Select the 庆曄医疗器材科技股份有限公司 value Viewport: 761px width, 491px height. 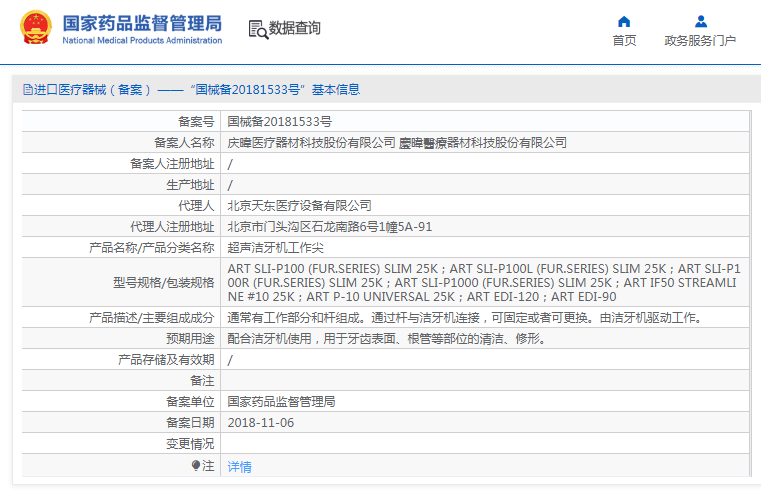point(397,143)
